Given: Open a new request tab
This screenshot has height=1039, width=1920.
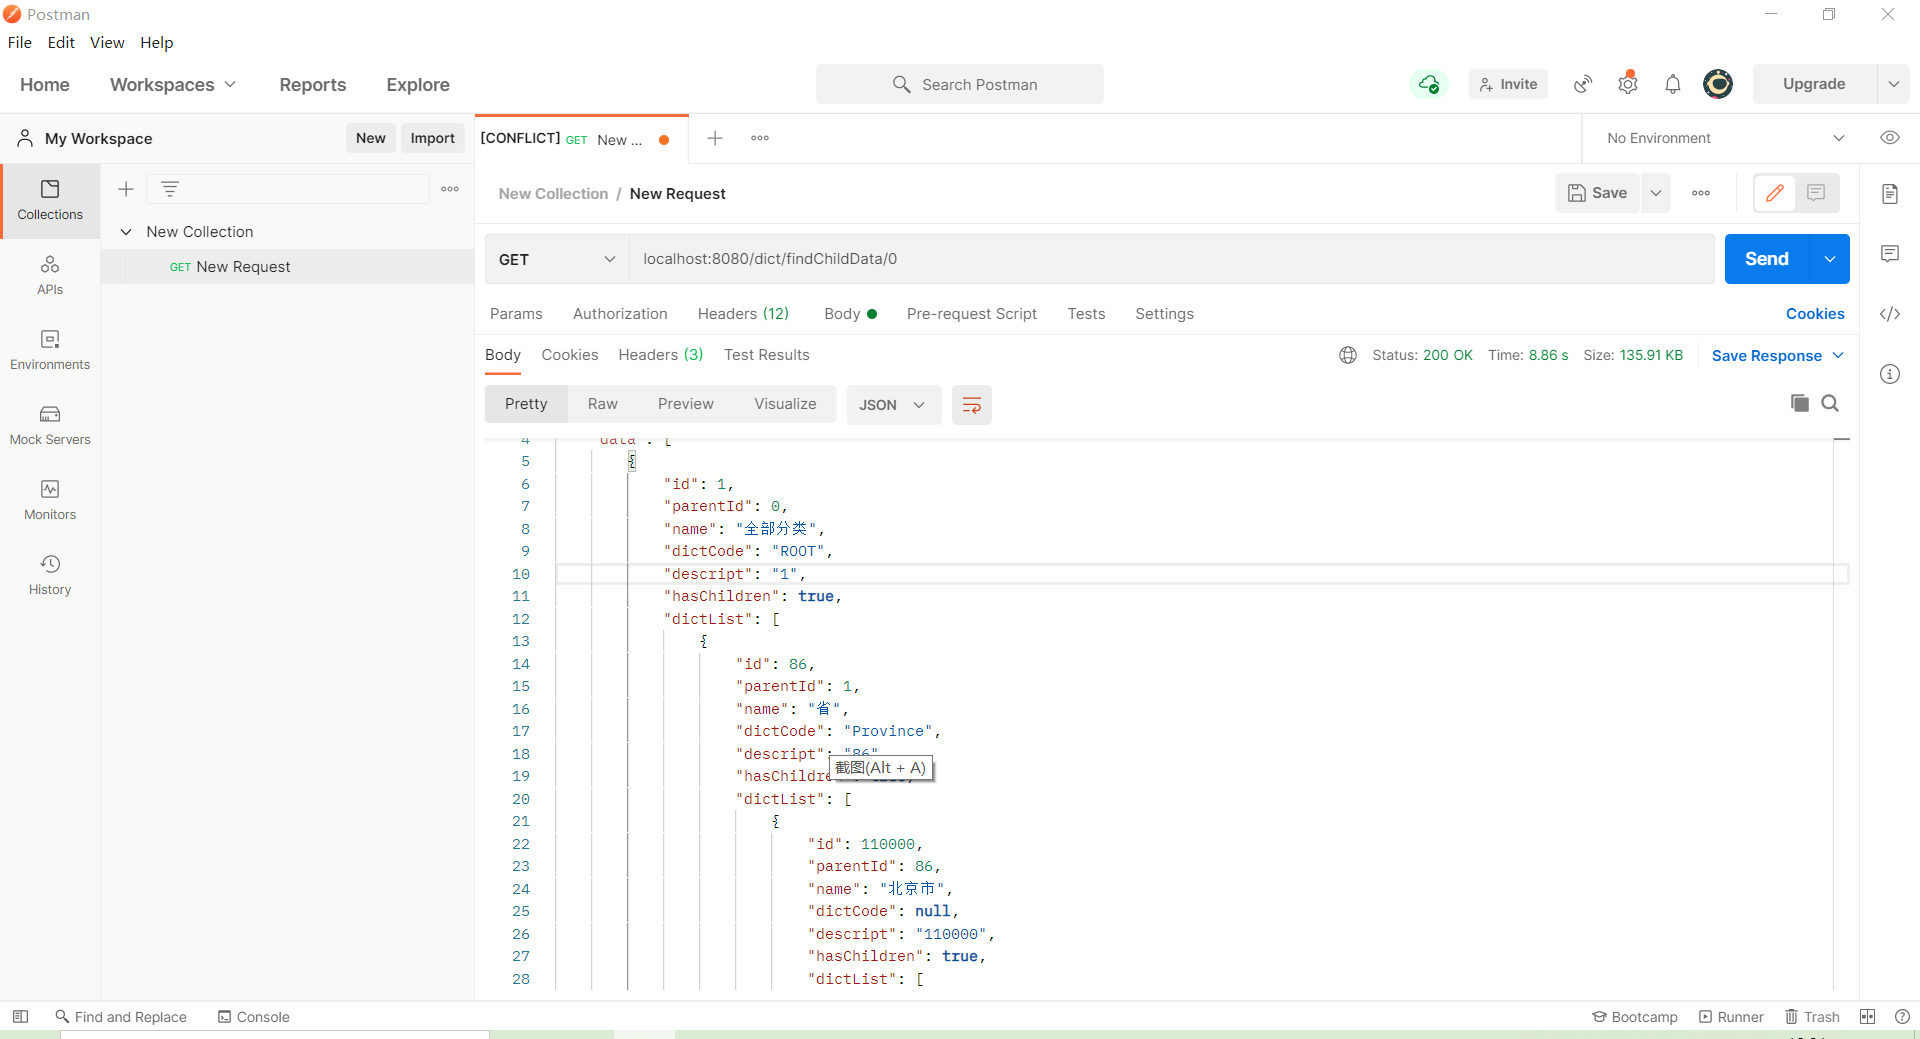Looking at the screenshot, I should pos(715,138).
